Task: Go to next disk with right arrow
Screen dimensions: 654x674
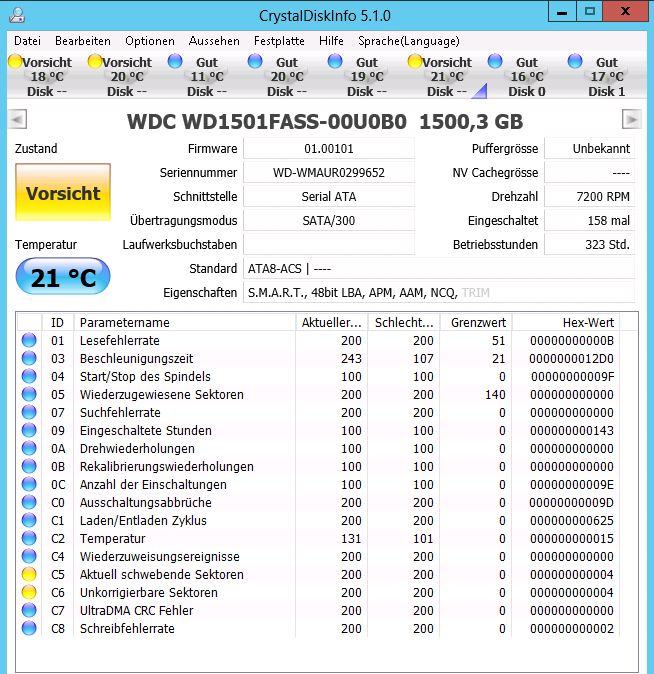Action: pyautogui.click(x=631, y=119)
